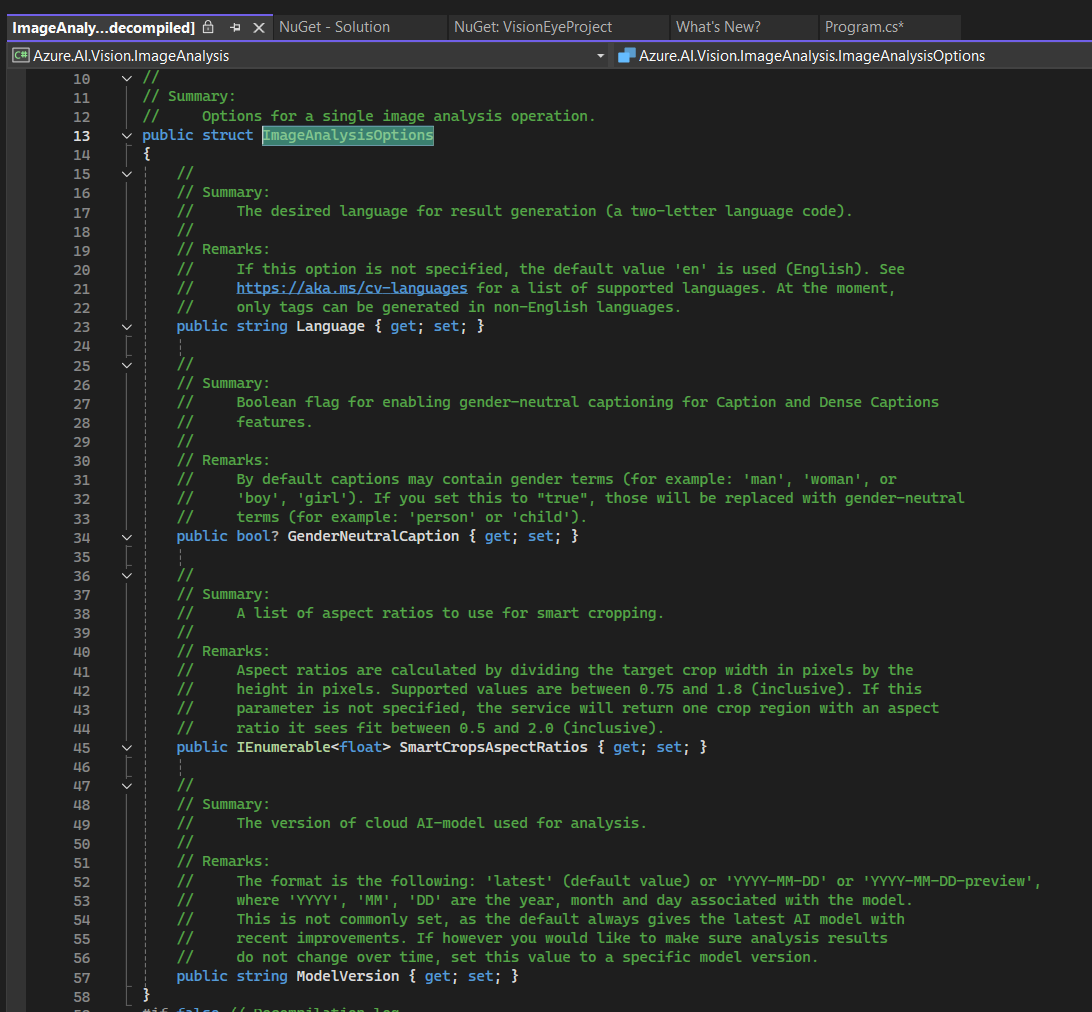Click the struct icon beside ImageAnalysisOptions dropdown

[627, 55]
